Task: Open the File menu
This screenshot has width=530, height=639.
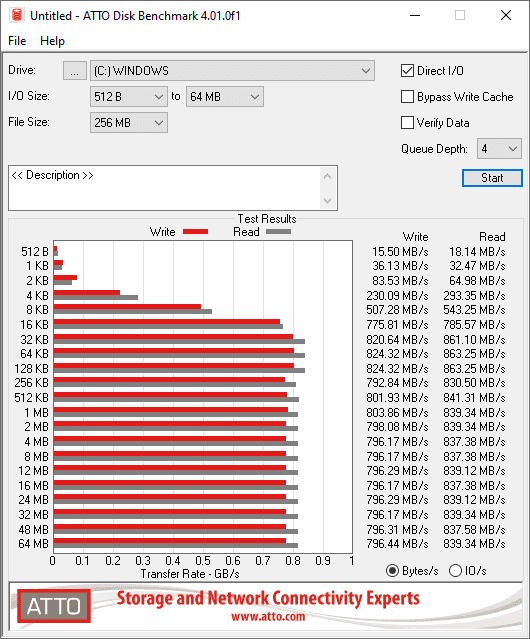Action: point(17,41)
